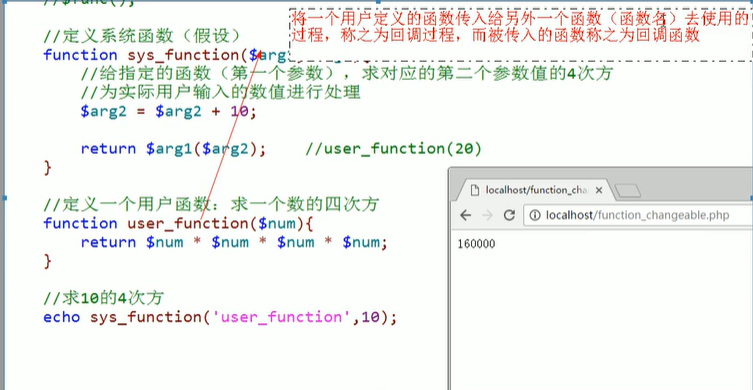Click the comment "//user_function(20)"
The width and height of the screenshot is (753, 390).
[393, 149]
